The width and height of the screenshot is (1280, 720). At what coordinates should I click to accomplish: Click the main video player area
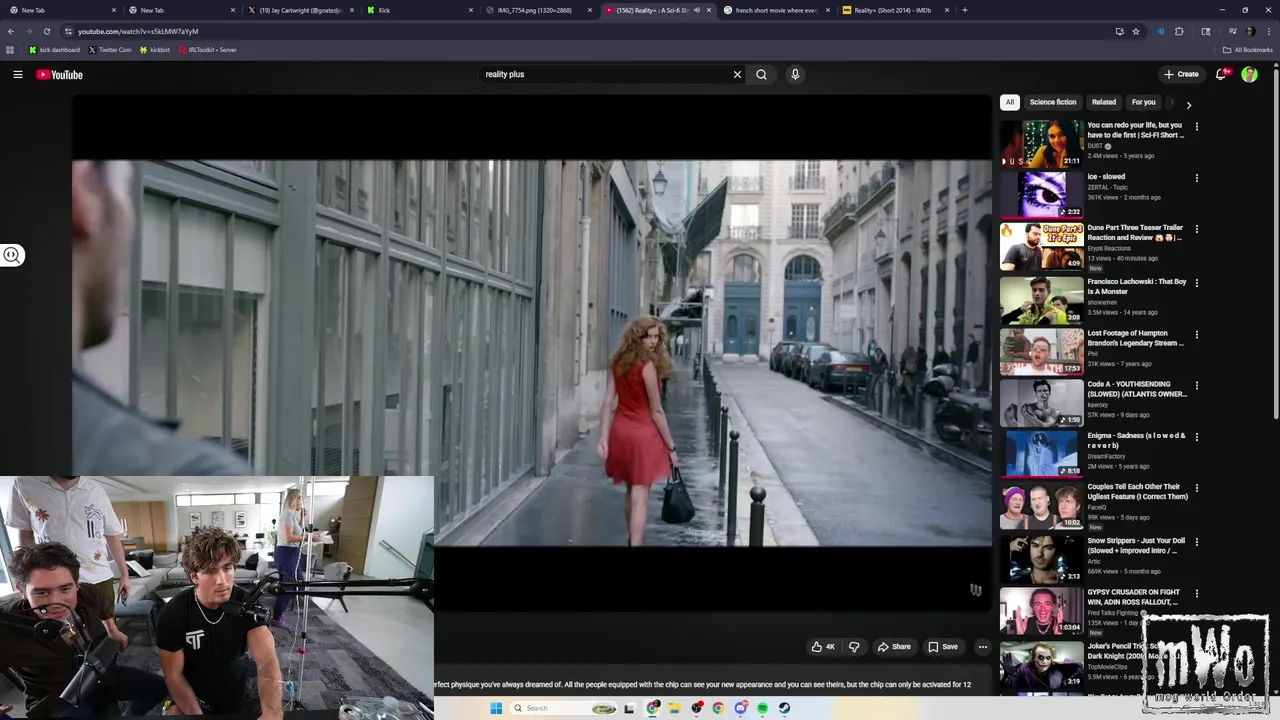(532, 353)
